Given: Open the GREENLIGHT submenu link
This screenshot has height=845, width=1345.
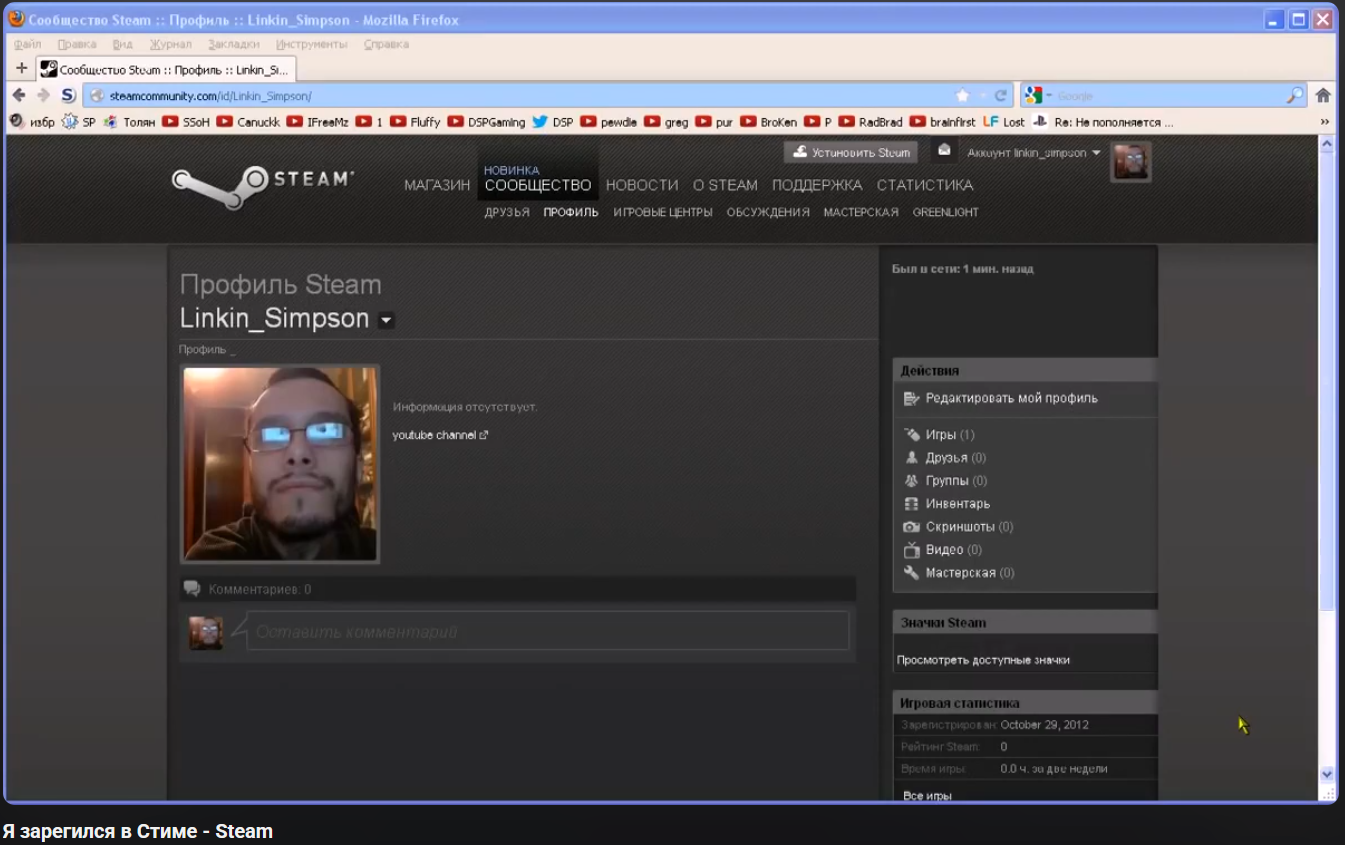Looking at the screenshot, I should (x=946, y=212).
